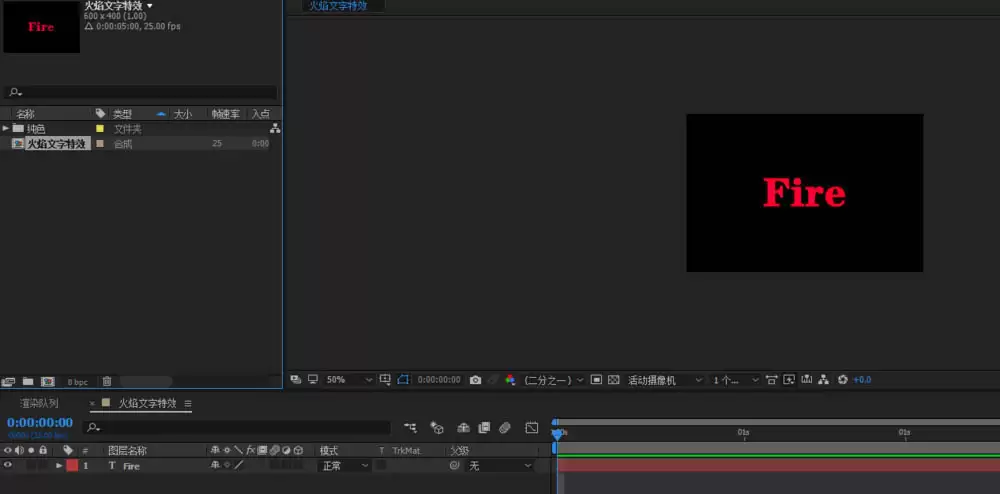
Task: Hide the Fire layer using eye icon
Action: point(8,465)
